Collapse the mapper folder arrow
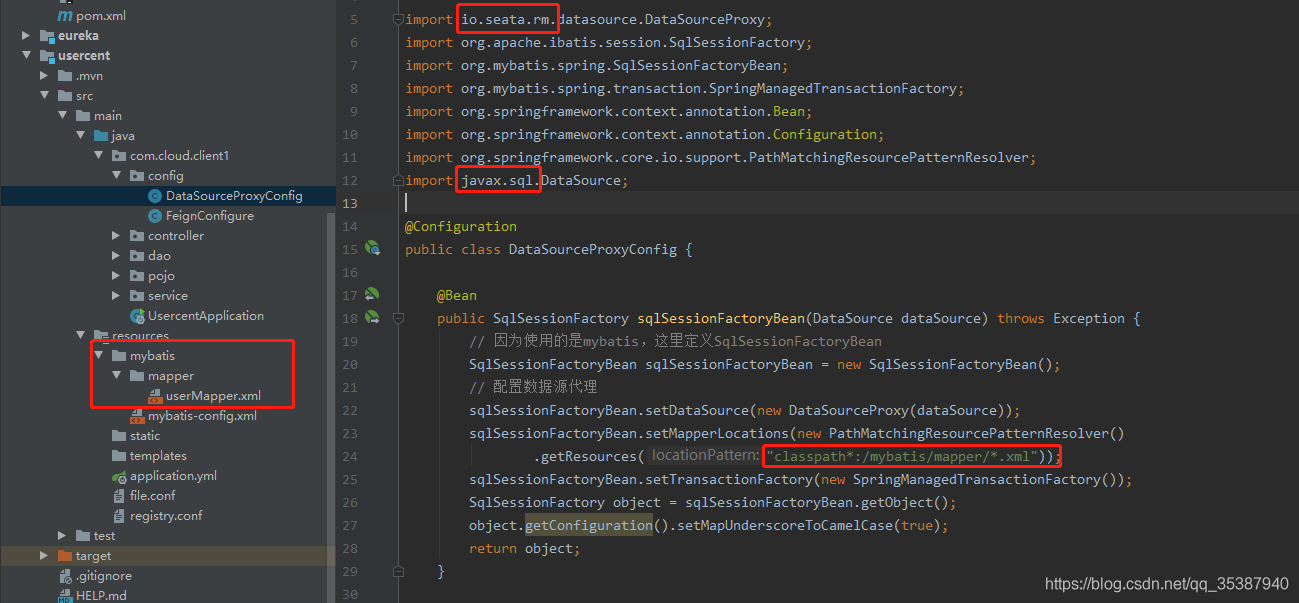Image resolution: width=1299 pixels, height=603 pixels. click(116, 376)
